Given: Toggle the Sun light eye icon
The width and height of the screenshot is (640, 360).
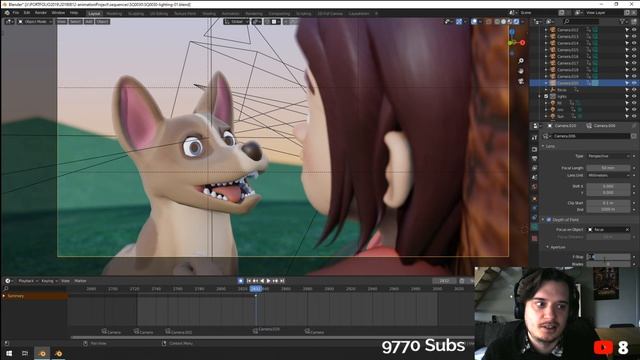Looking at the screenshot, I should (634, 116).
